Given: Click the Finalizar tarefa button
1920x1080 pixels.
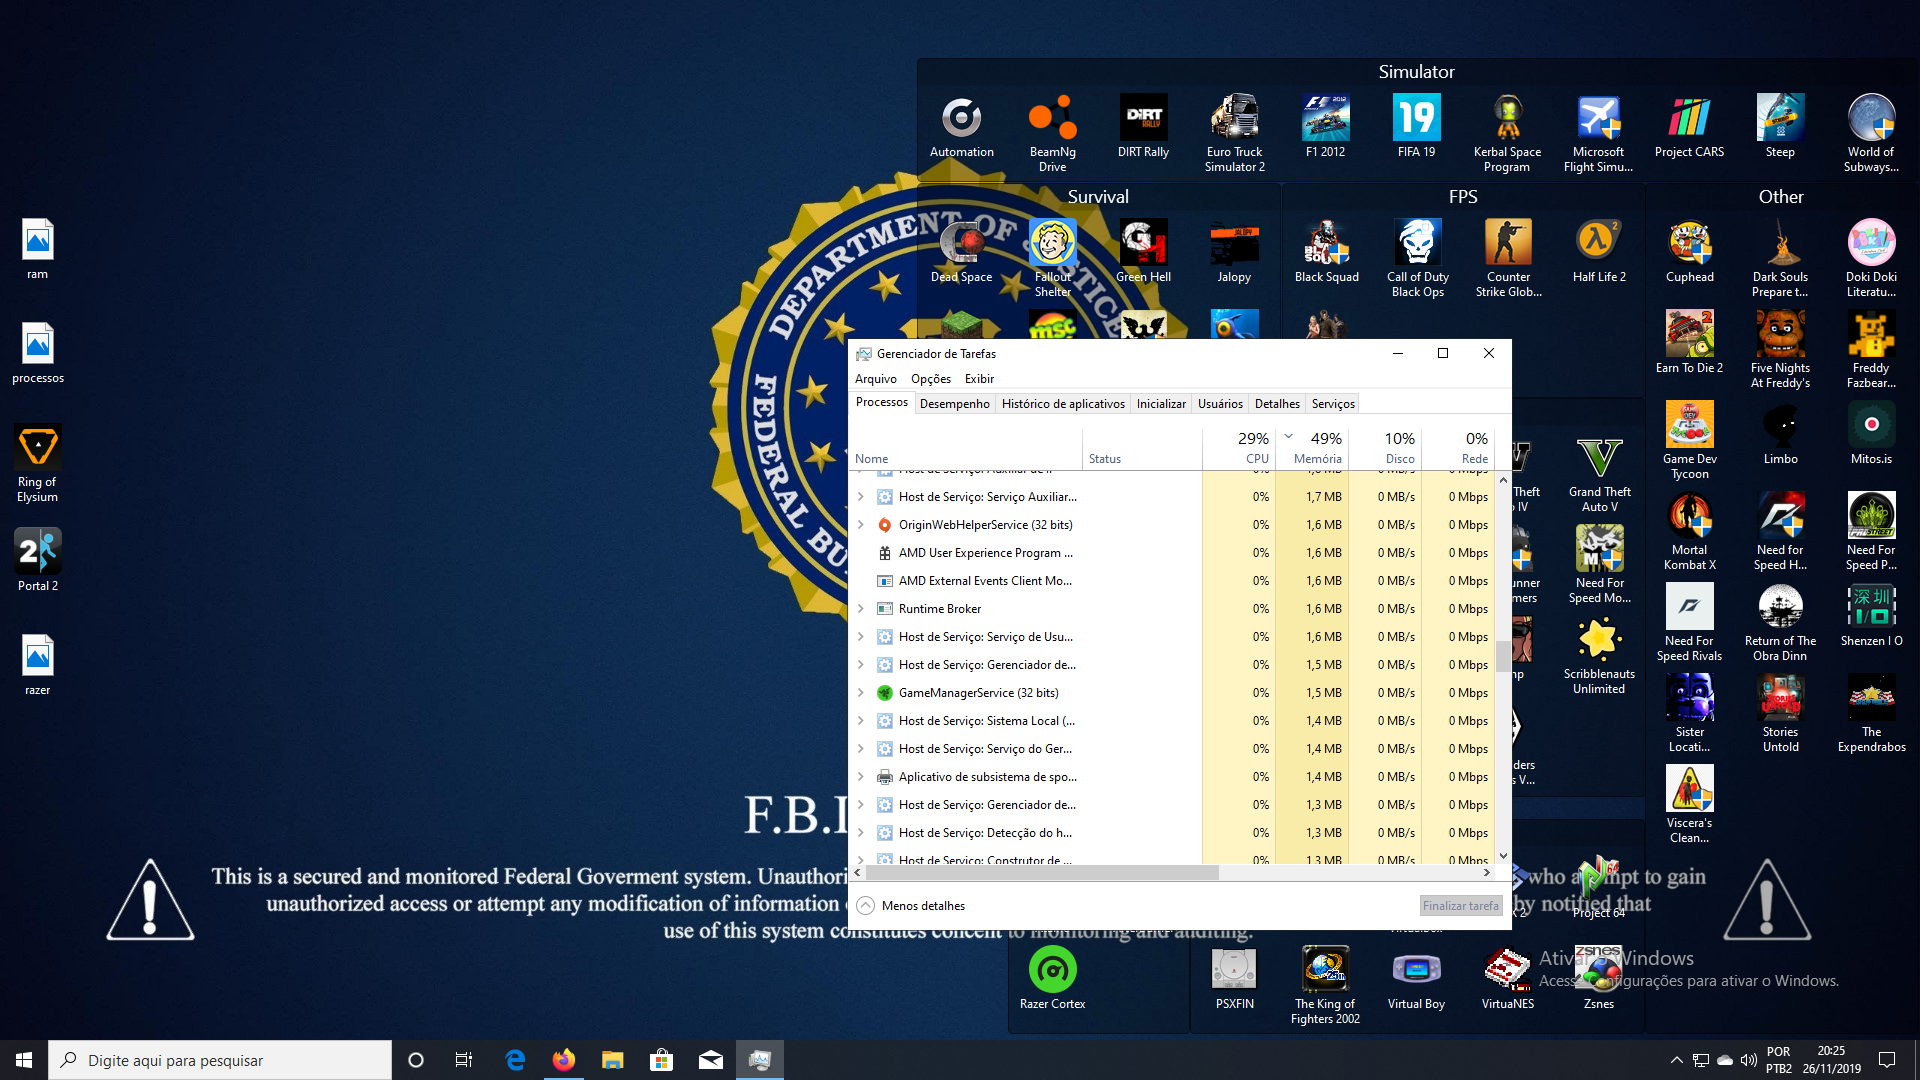Looking at the screenshot, I should (1461, 906).
